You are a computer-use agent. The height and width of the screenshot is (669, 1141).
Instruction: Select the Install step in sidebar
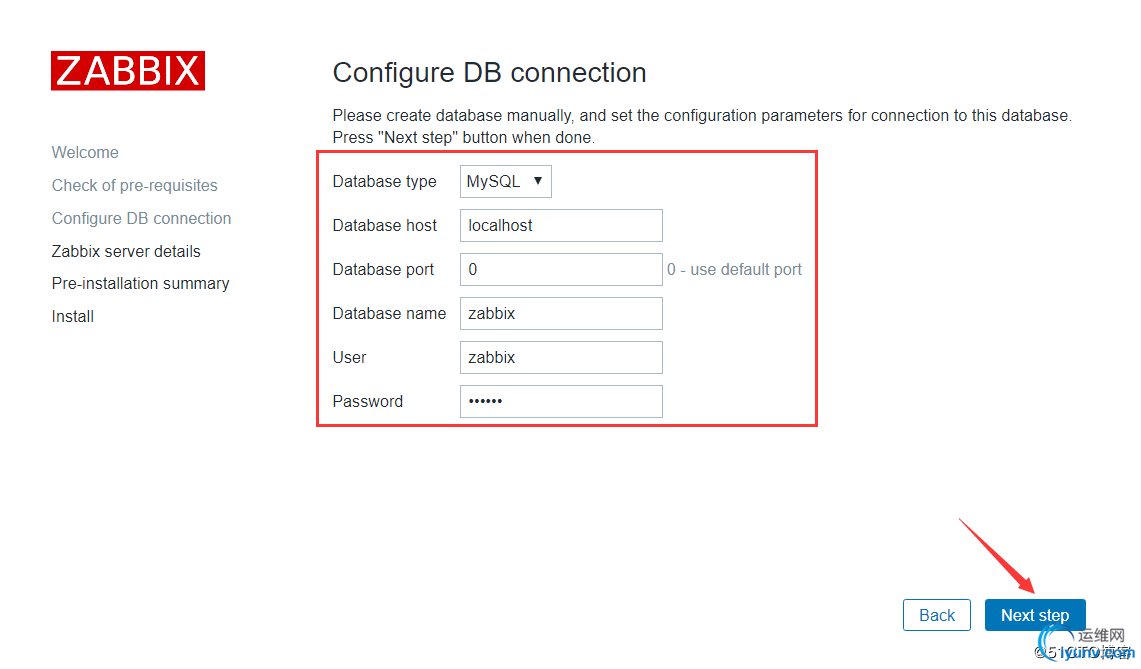(x=73, y=317)
